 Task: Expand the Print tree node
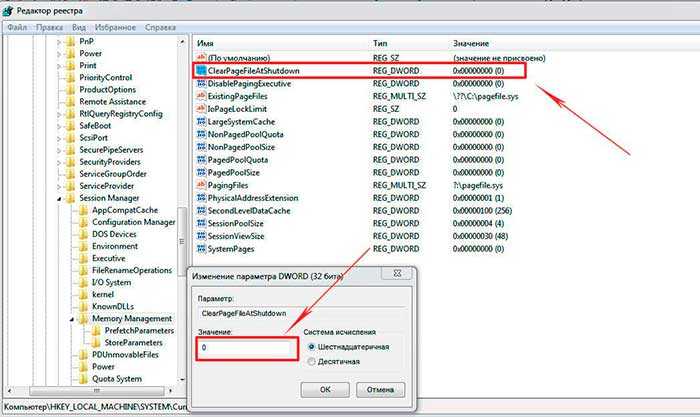coord(59,66)
